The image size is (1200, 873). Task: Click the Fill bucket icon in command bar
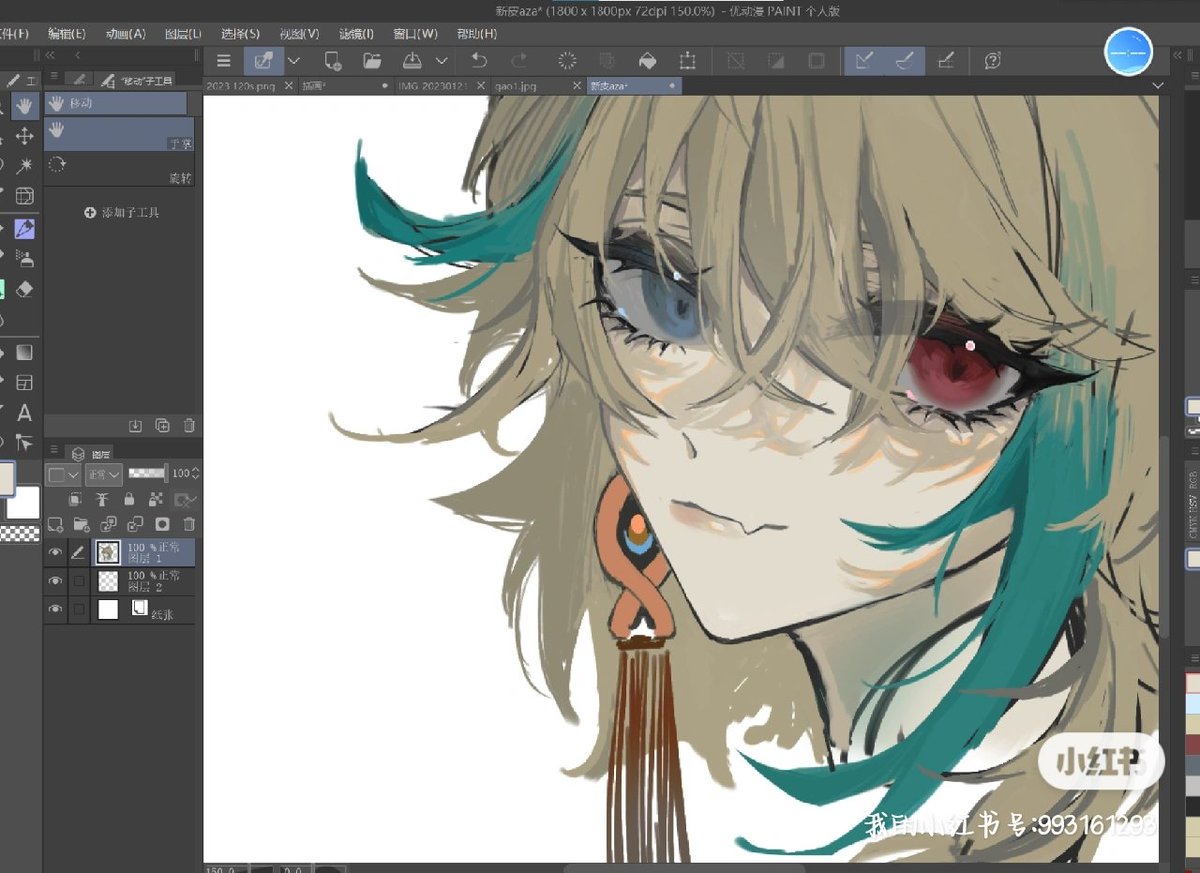tap(647, 61)
